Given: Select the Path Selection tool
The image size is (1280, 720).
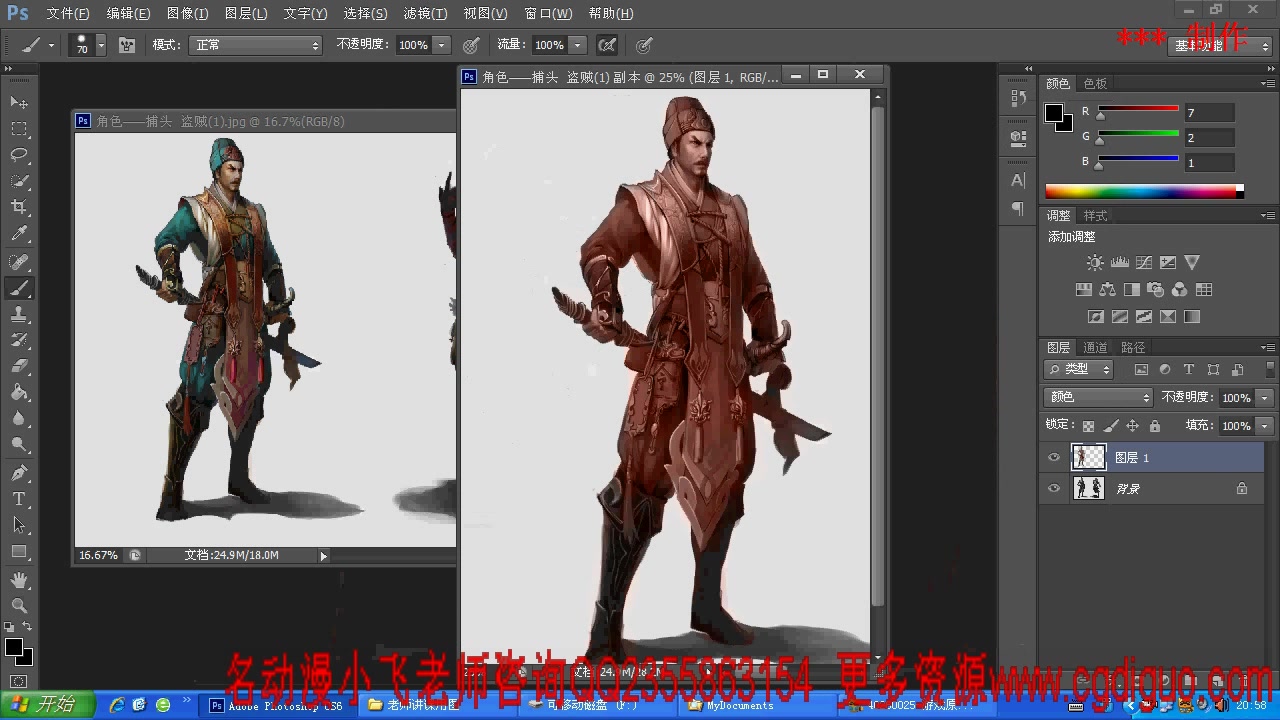Looking at the screenshot, I should [x=19, y=524].
